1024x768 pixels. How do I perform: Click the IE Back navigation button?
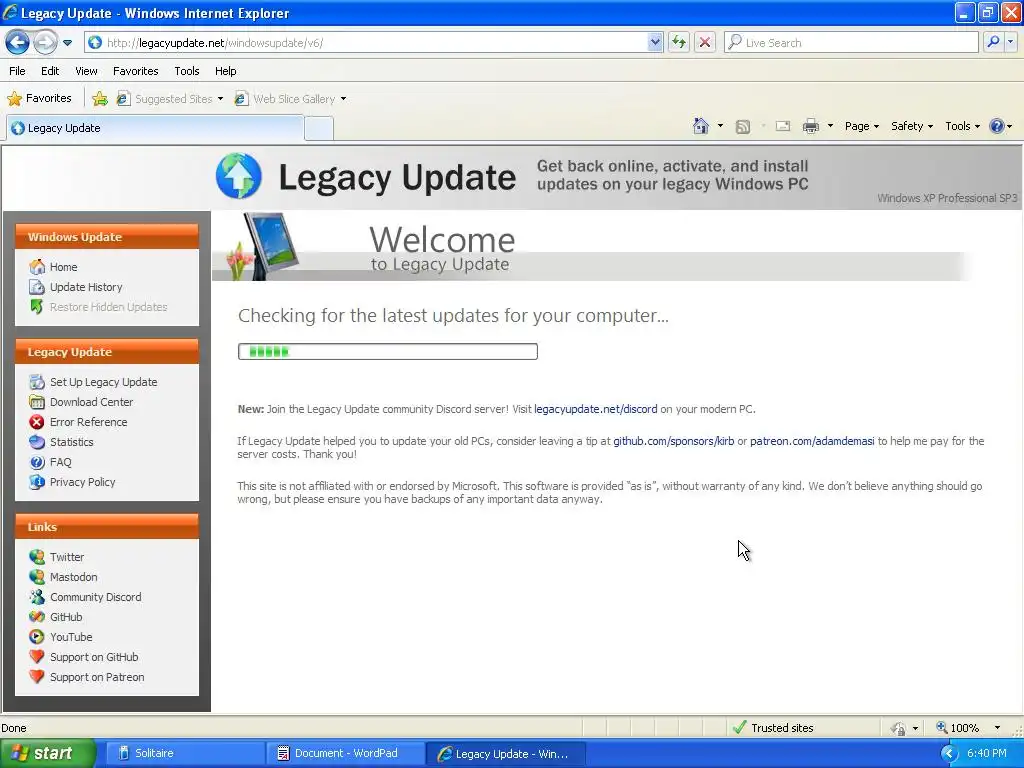[x=17, y=42]
